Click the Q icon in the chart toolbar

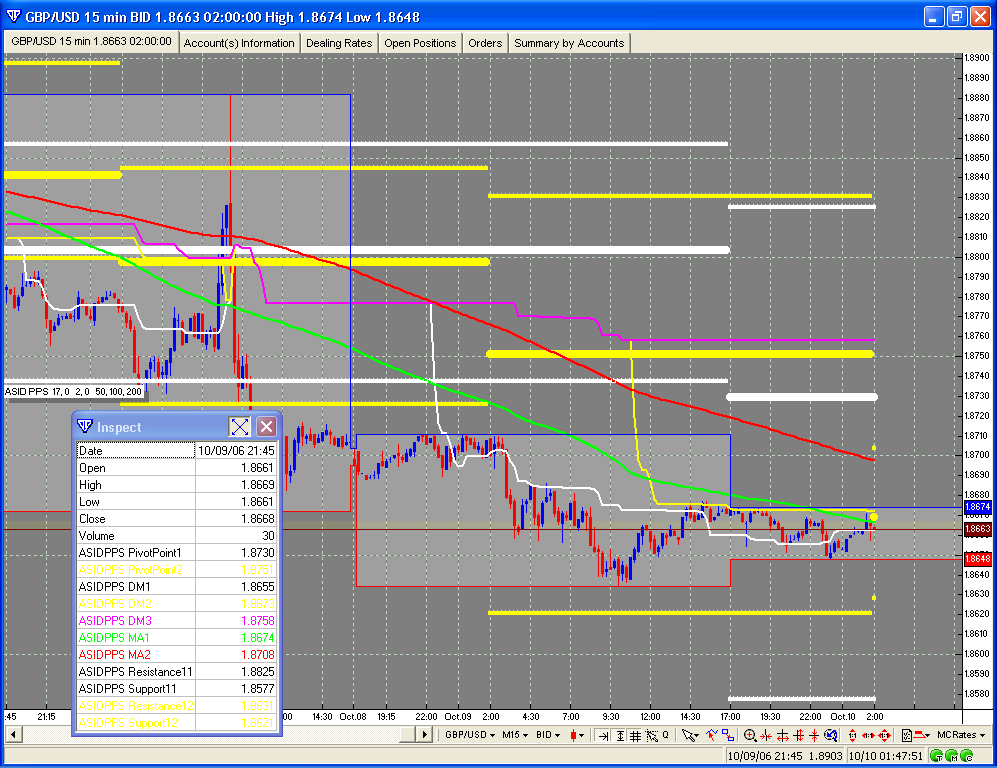tap(663, 735)
